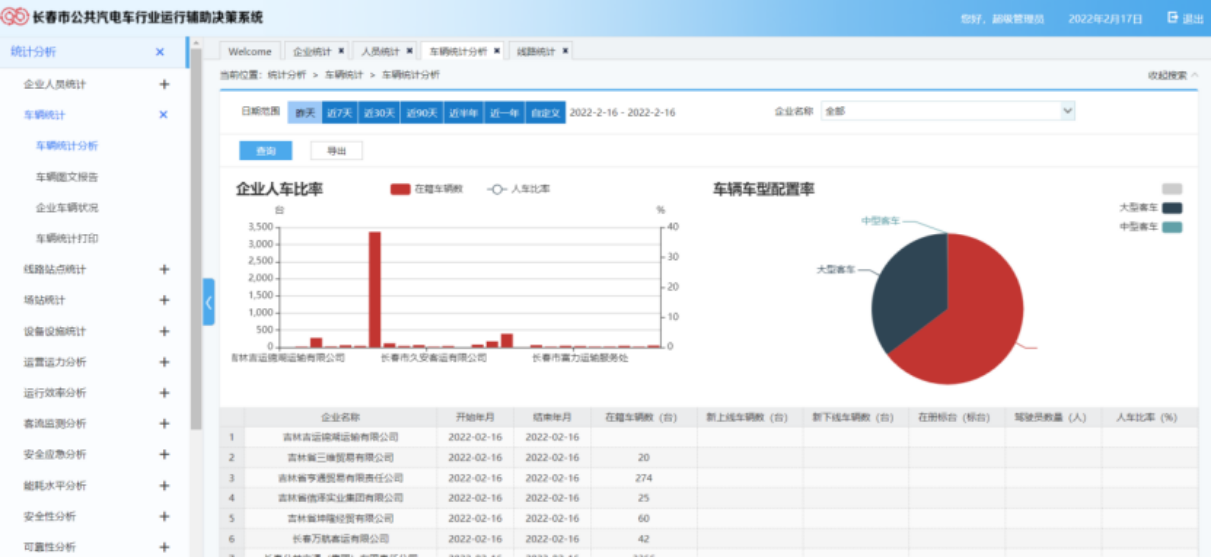
Task: Expand 安全应急分析 with its plus icon
Action: 164,455
